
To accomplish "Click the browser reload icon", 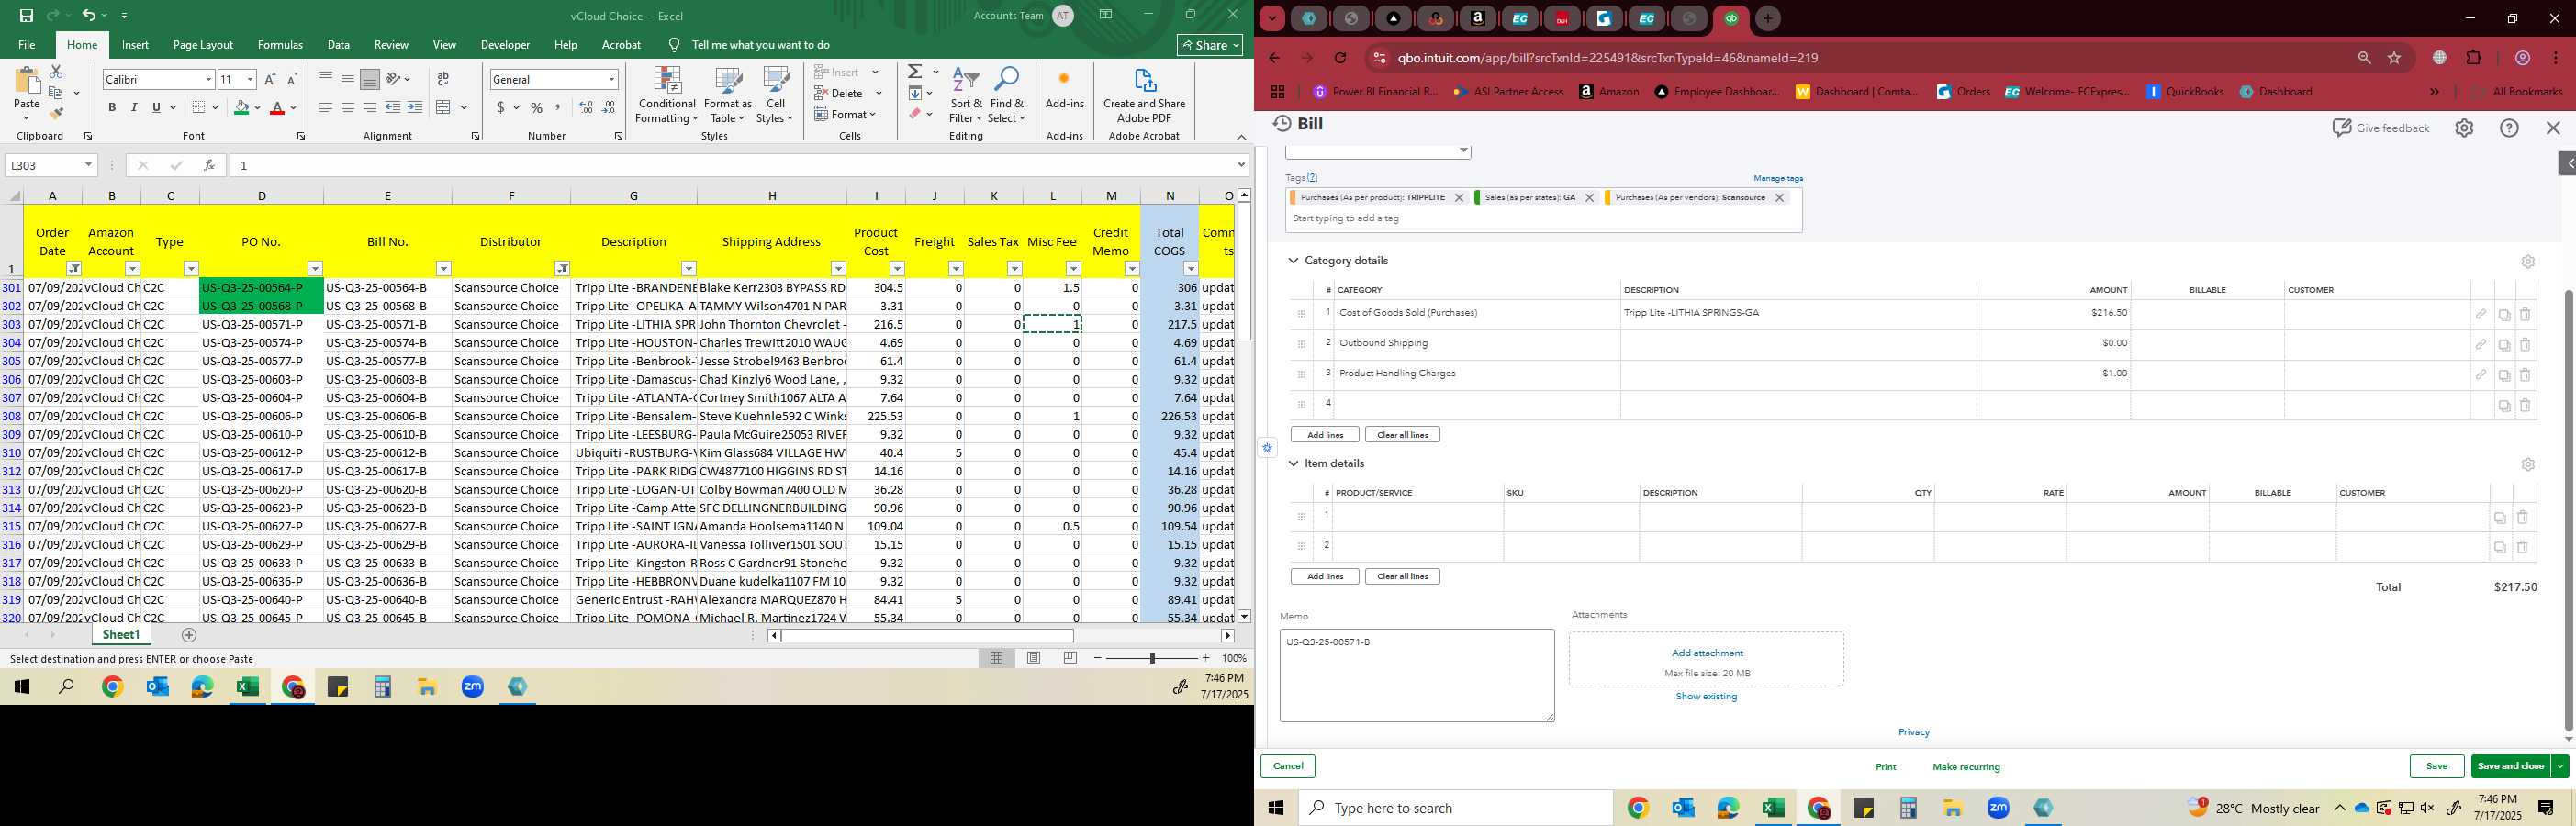I will click(x=1340, y=58).
